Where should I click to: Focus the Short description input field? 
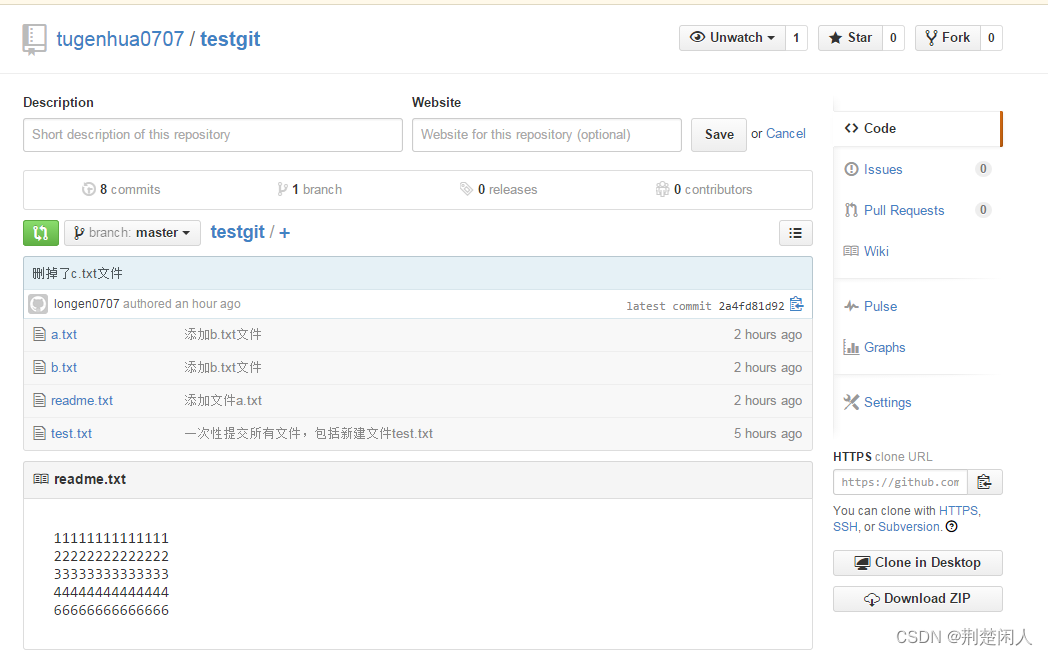(x=213, y=135)
